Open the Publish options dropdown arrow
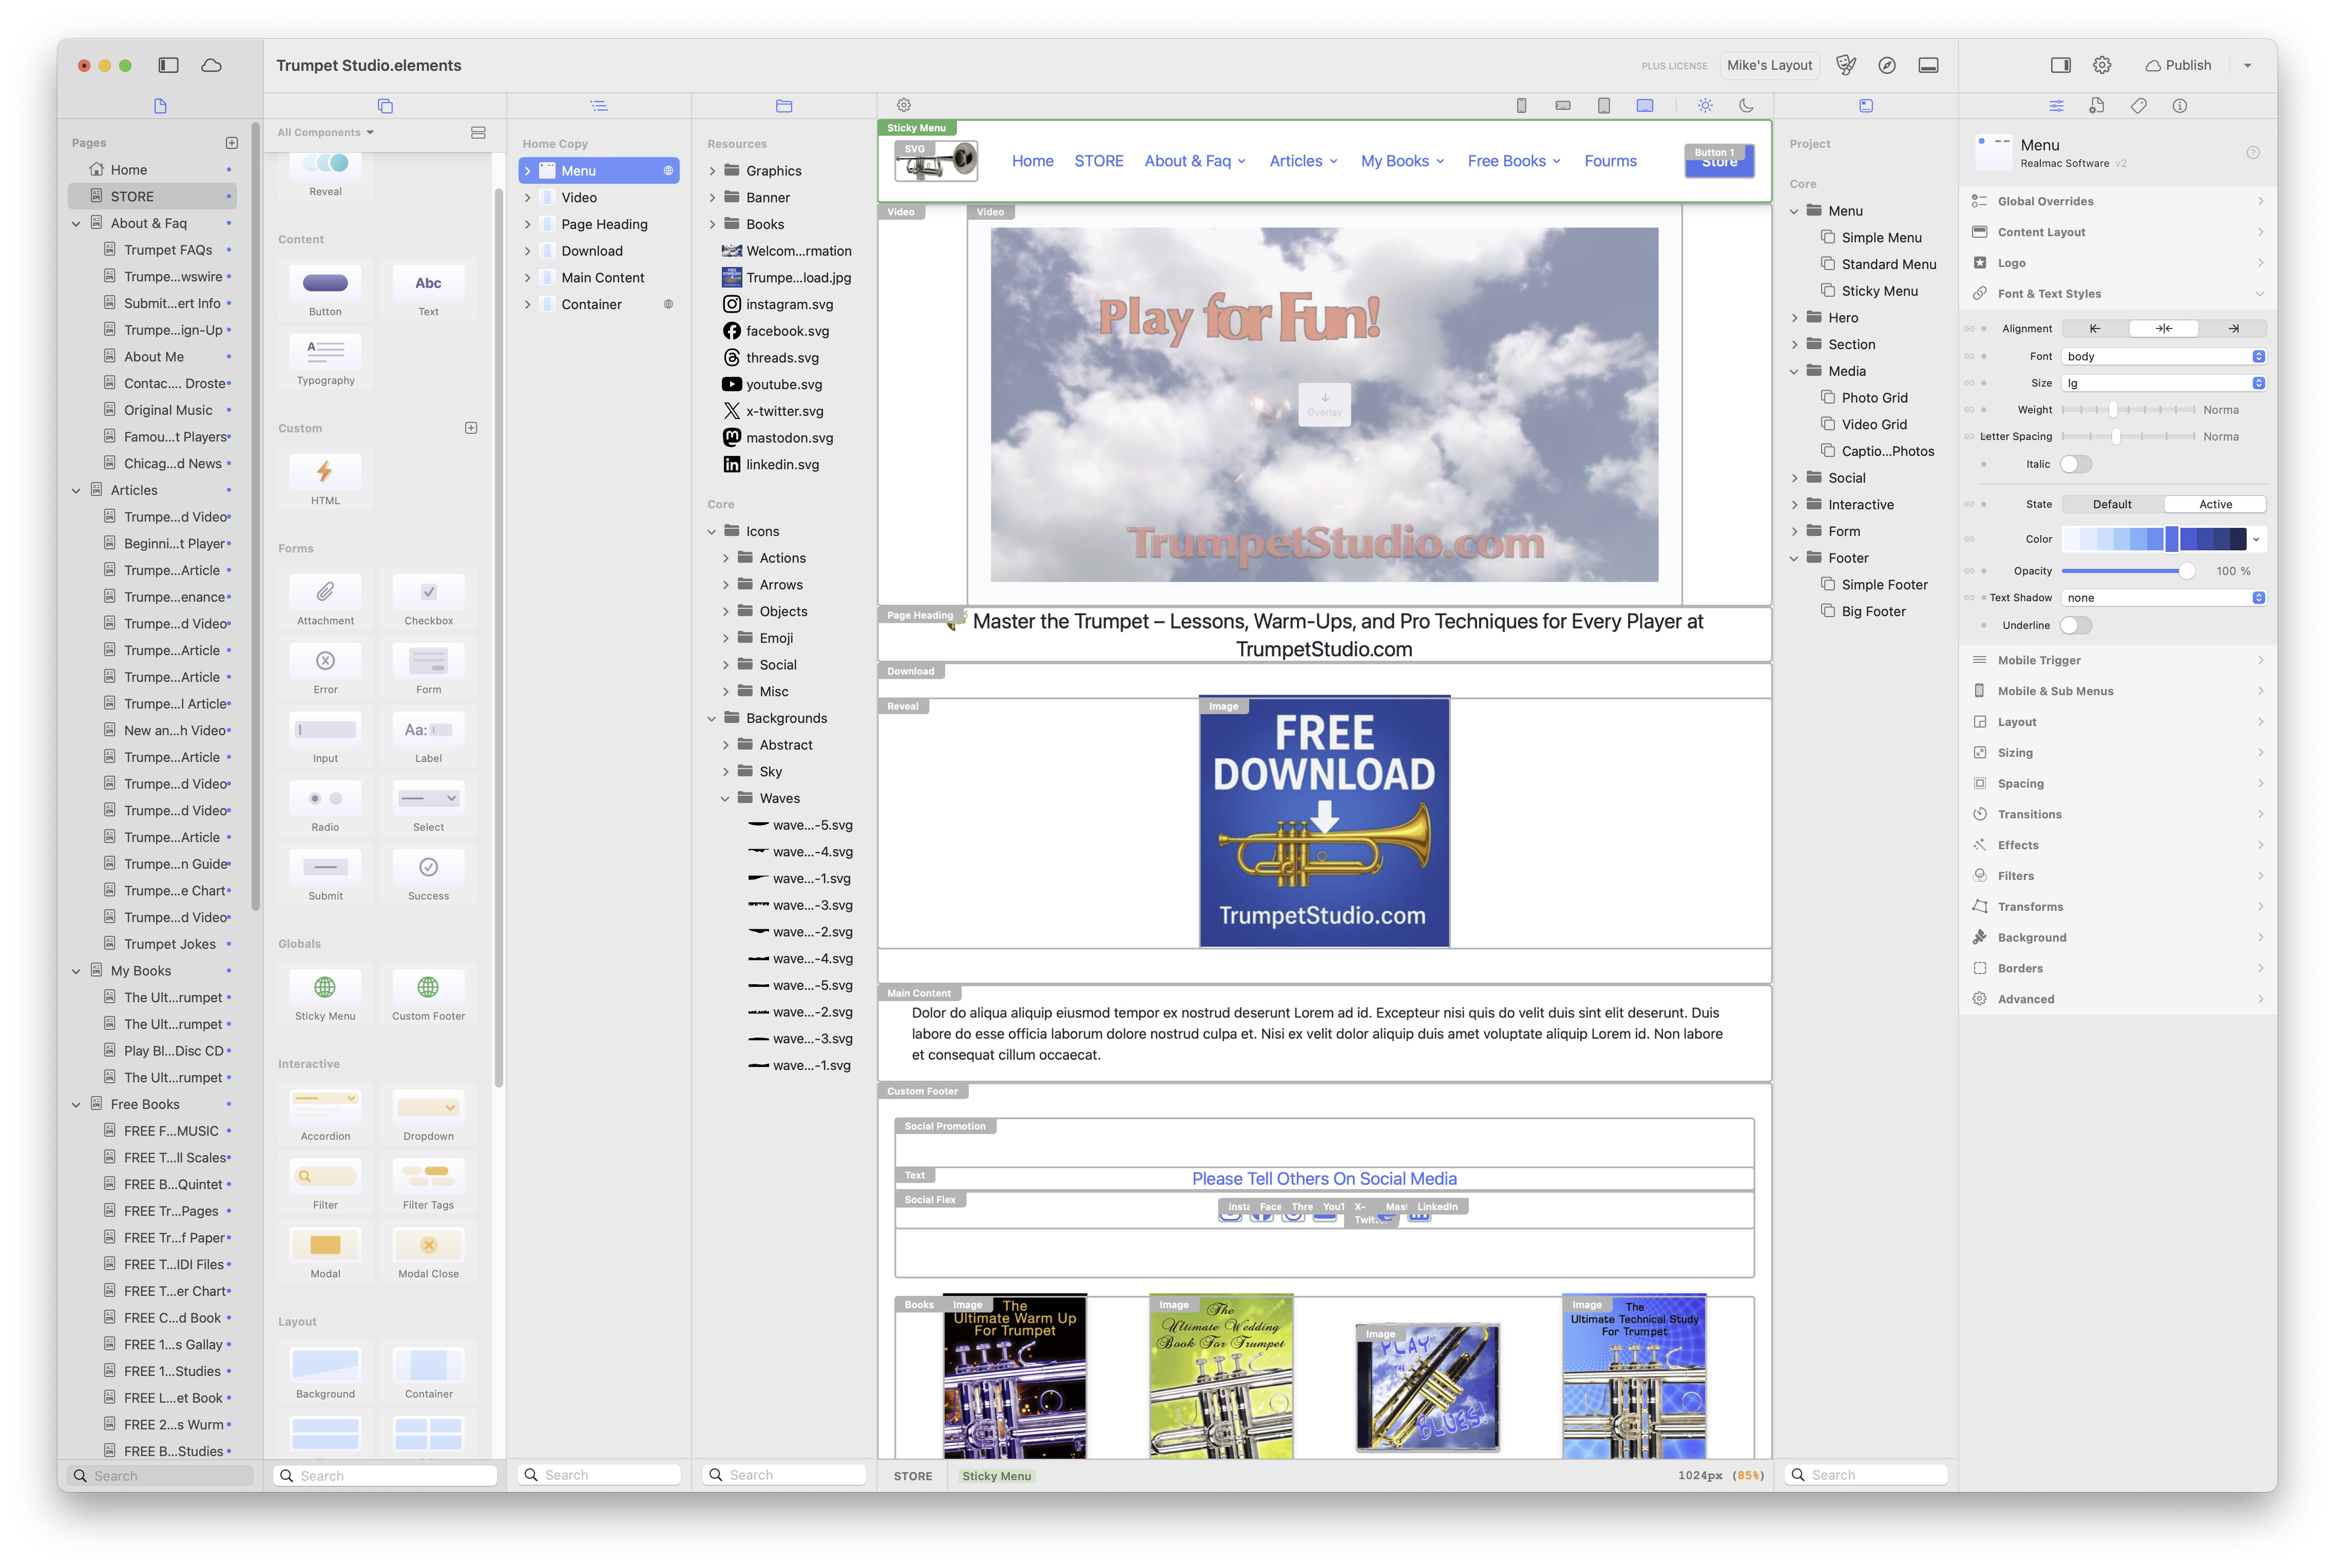This screenshot has width=2335, height=1568. [x=2248, y=65]
